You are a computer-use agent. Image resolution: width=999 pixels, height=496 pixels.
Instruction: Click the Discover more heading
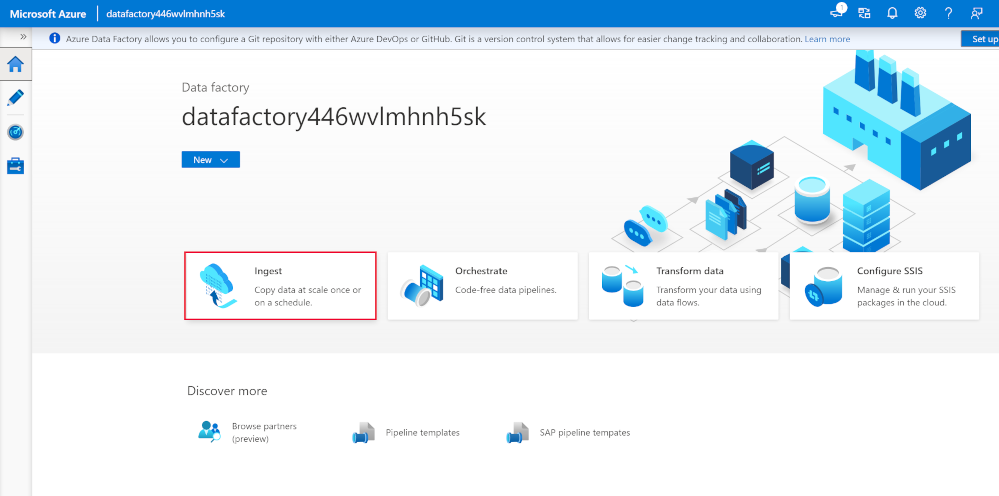[x=227, y=391]
